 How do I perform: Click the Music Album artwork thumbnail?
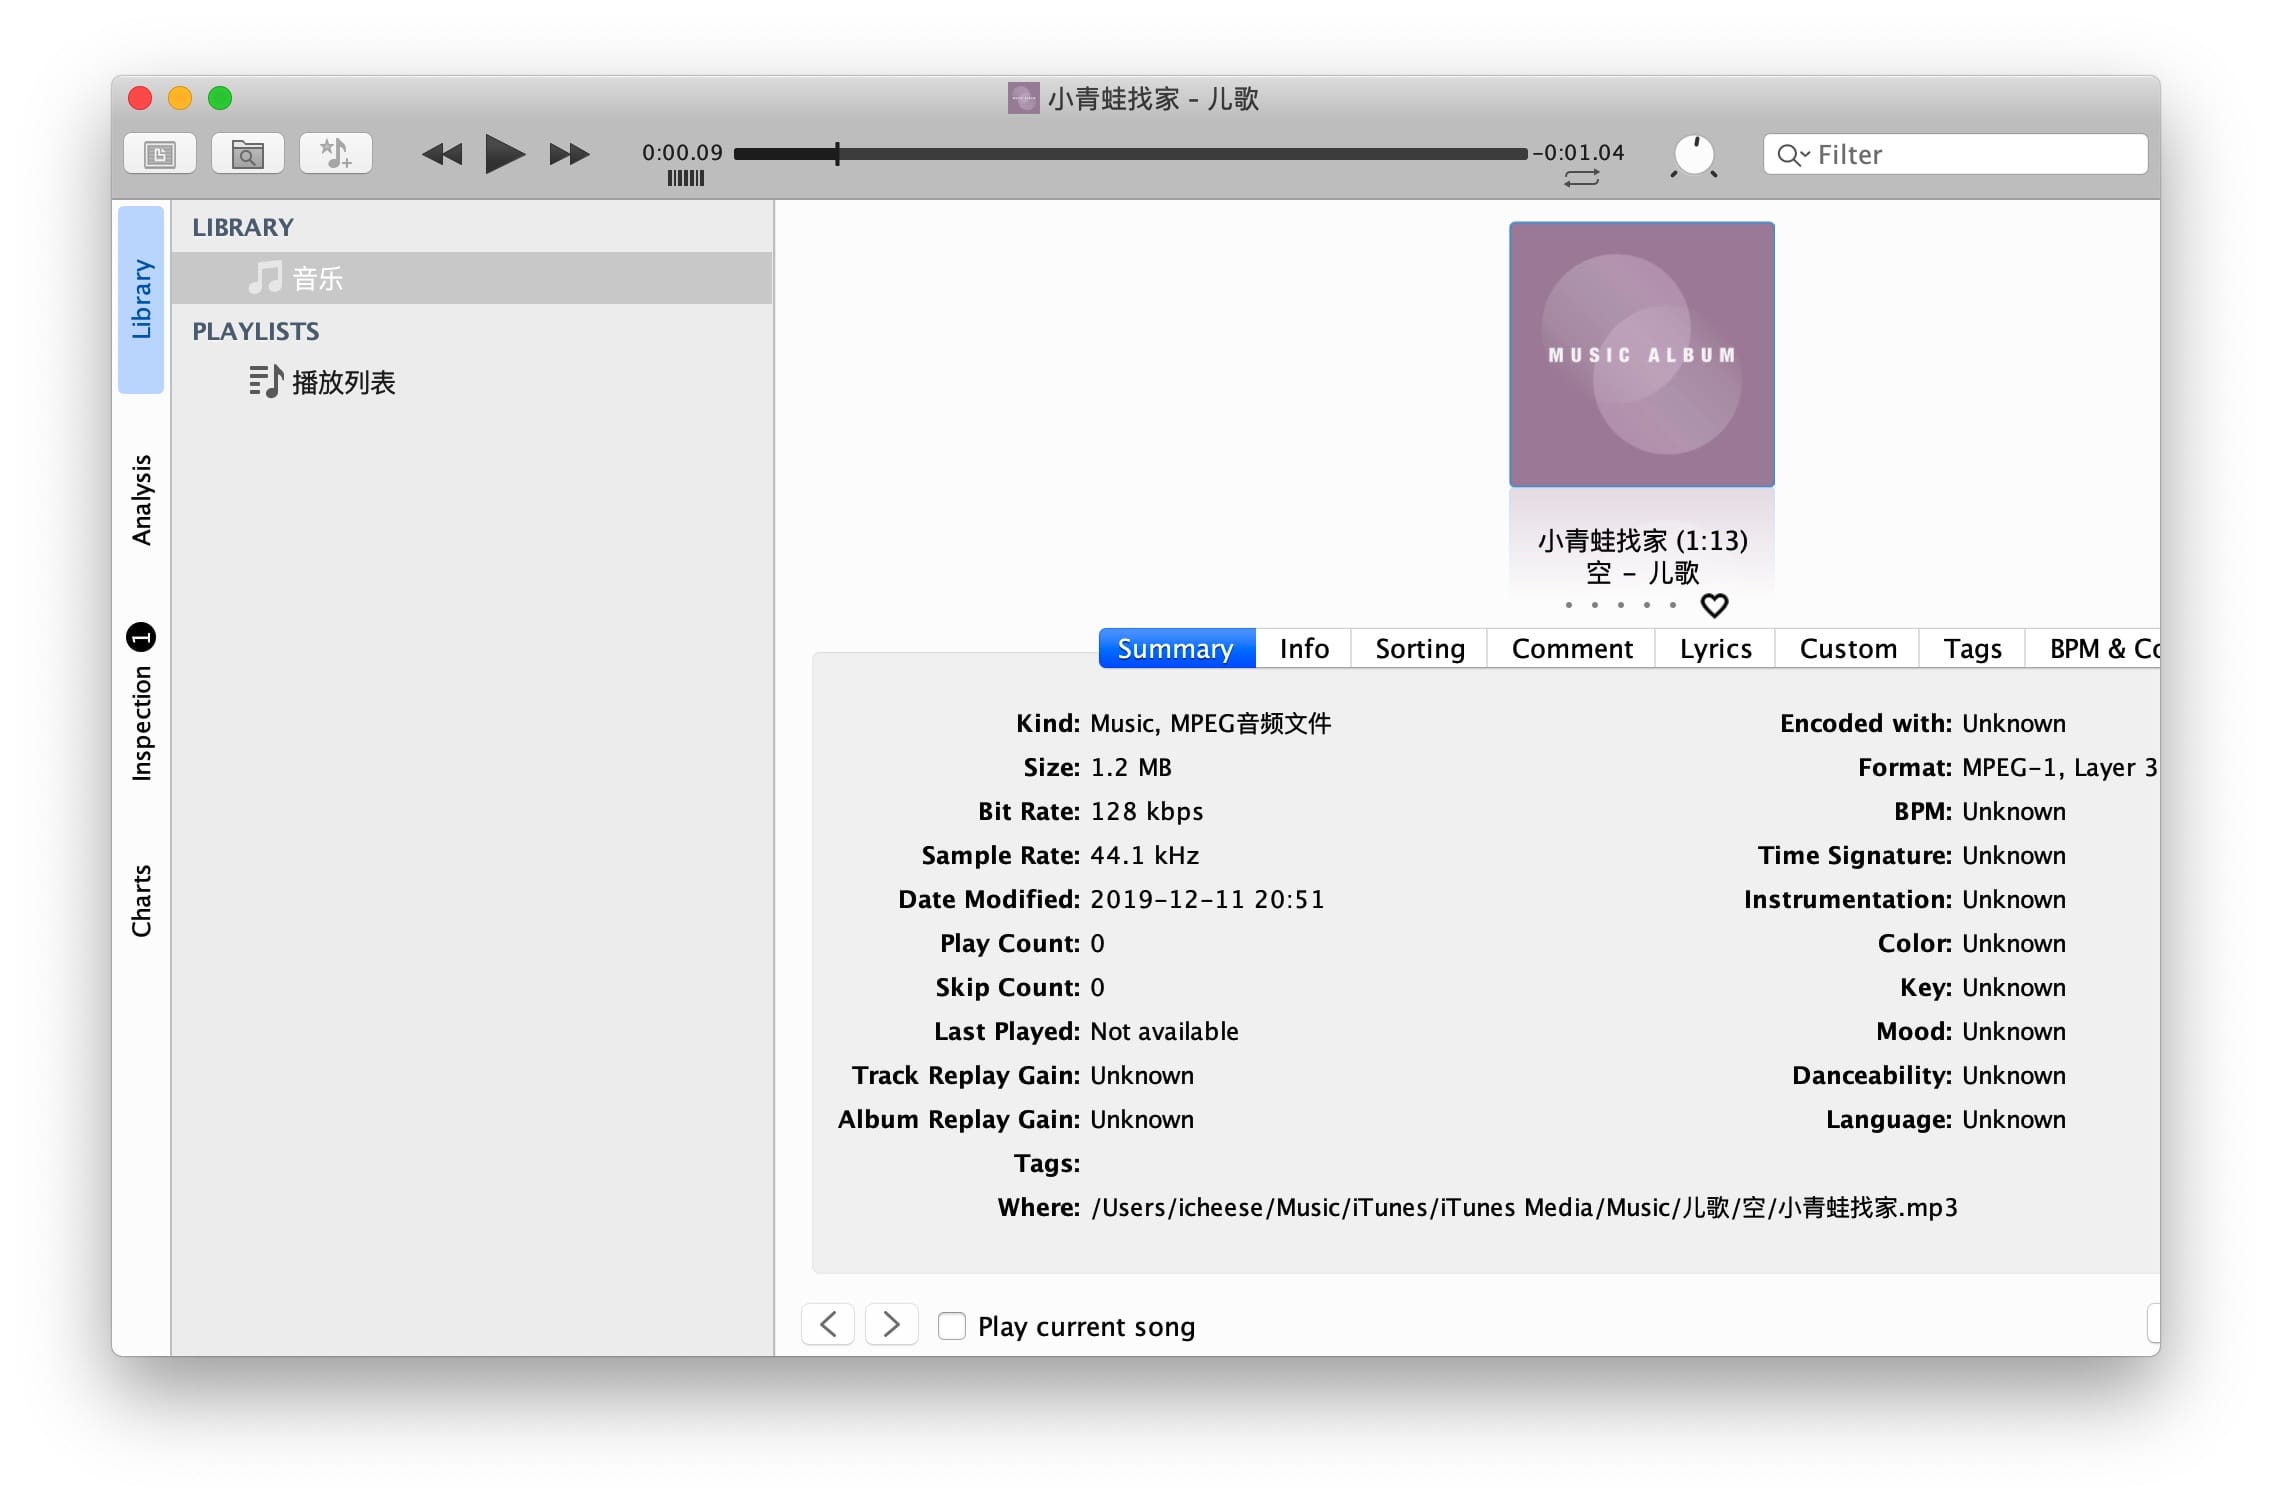(x=1641, y=355)
